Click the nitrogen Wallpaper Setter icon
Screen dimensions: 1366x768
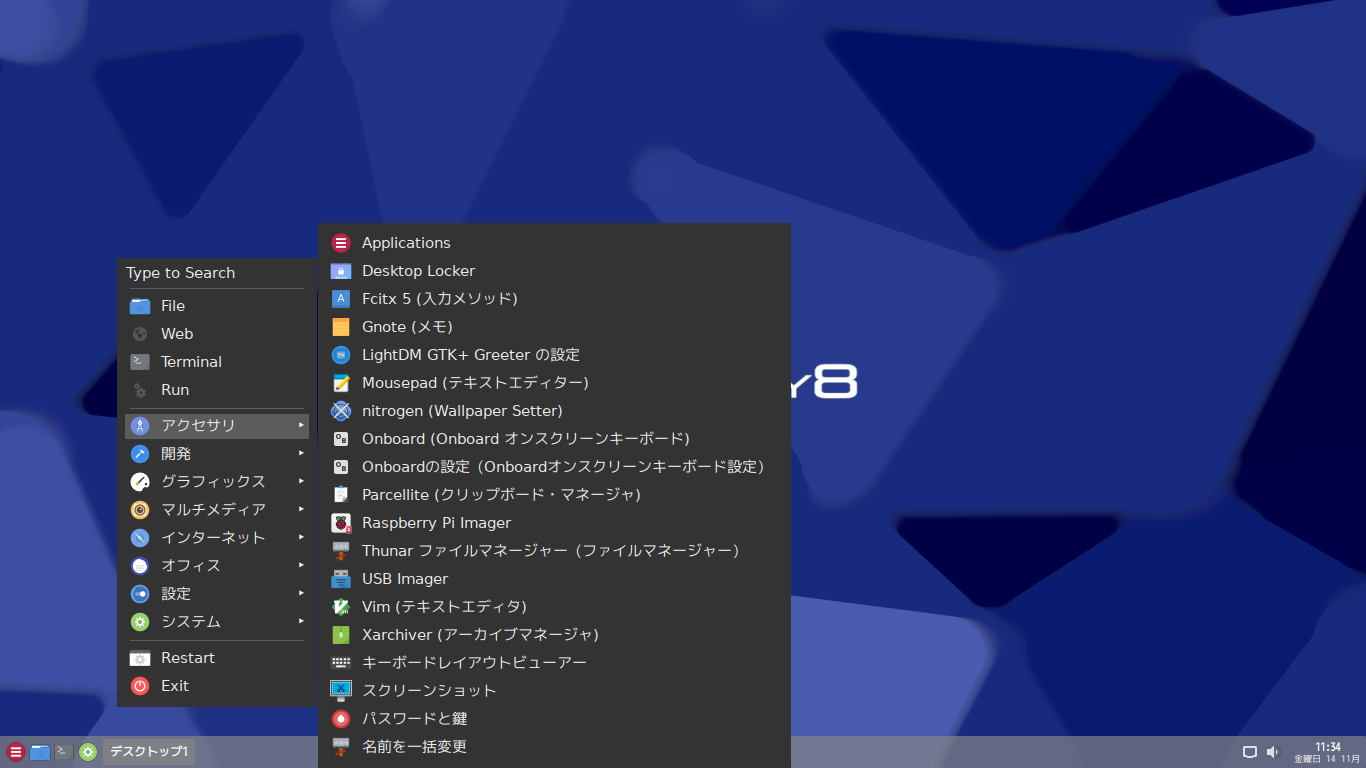tap(341, 411)
